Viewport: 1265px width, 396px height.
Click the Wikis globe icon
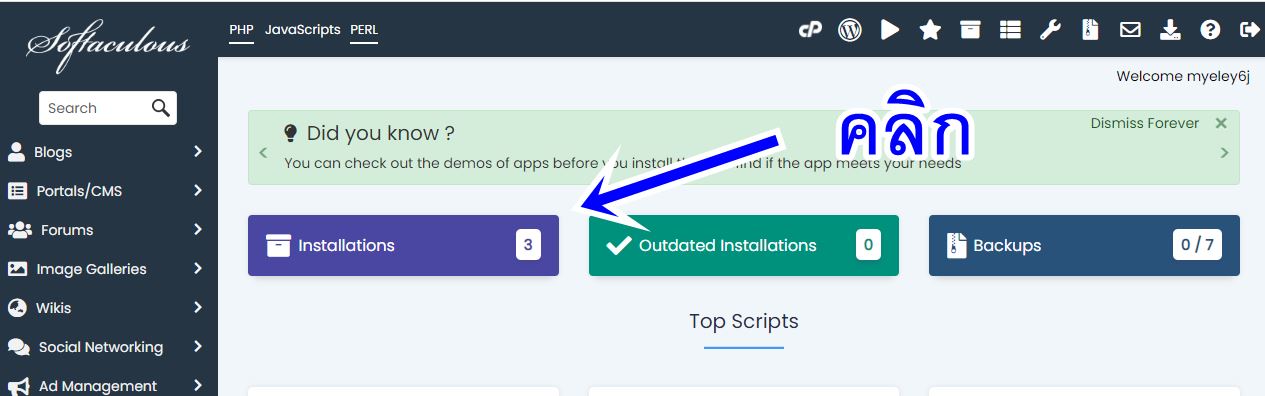[x=17, y=308]
